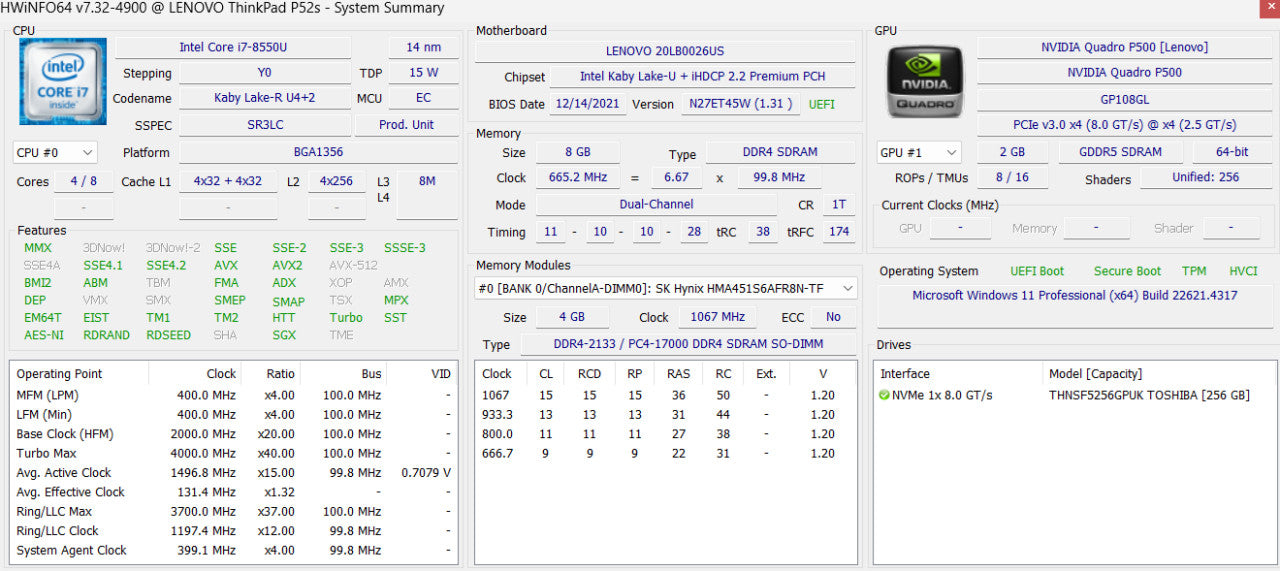Click the GP108GL GPU codename field

(1124, 99)
